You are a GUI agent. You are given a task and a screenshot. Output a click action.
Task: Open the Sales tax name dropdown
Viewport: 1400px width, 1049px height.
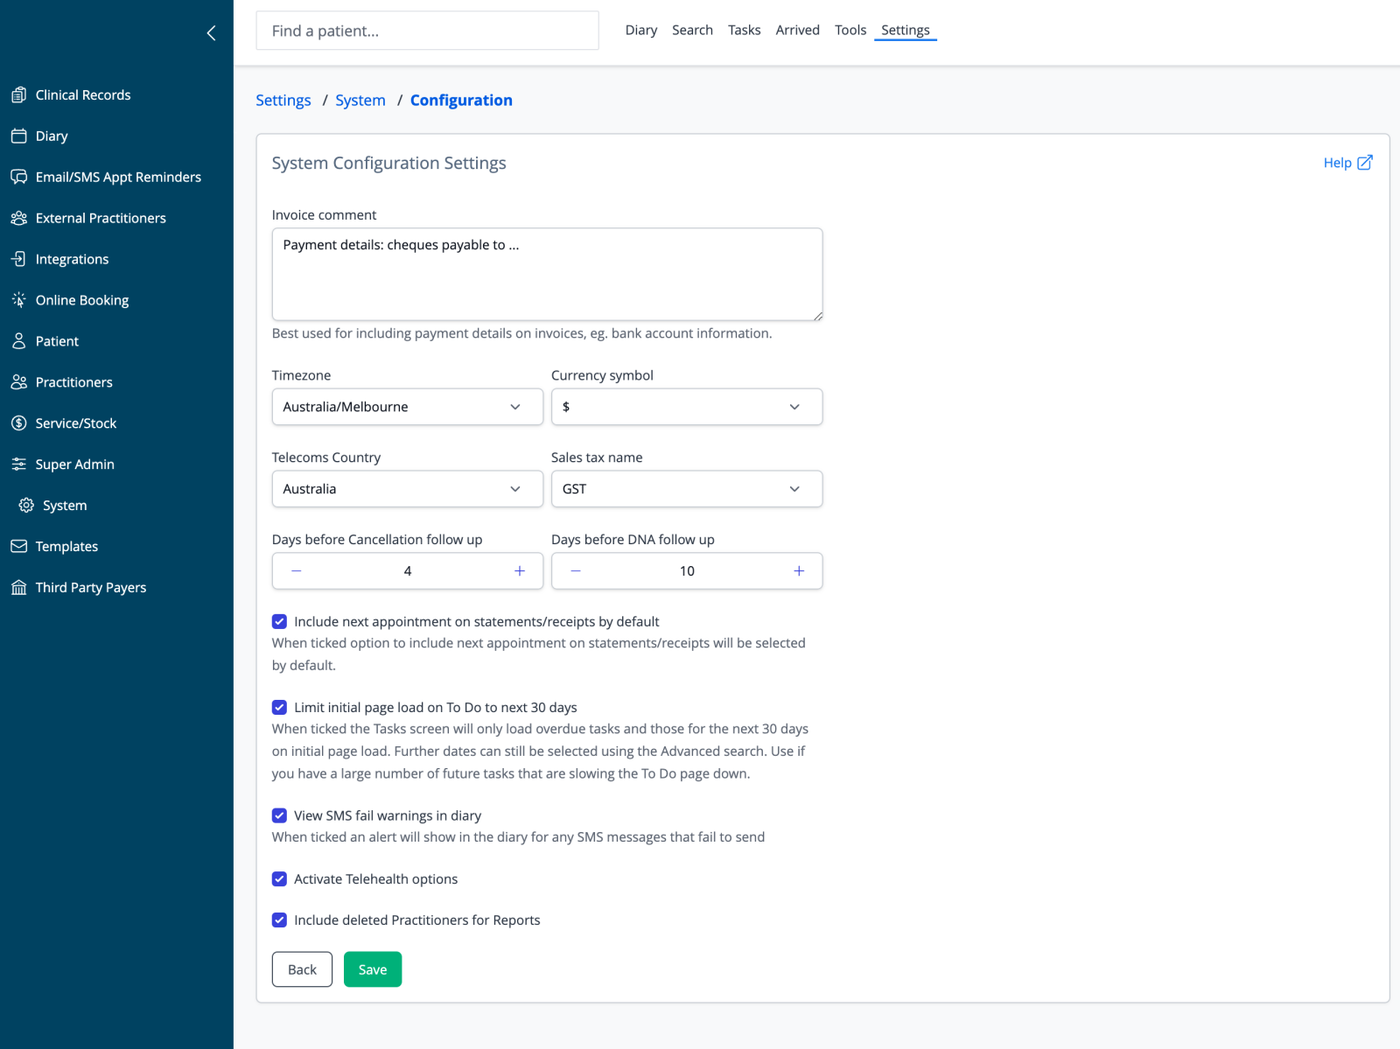pyautogui.click(x=687, y=489)
